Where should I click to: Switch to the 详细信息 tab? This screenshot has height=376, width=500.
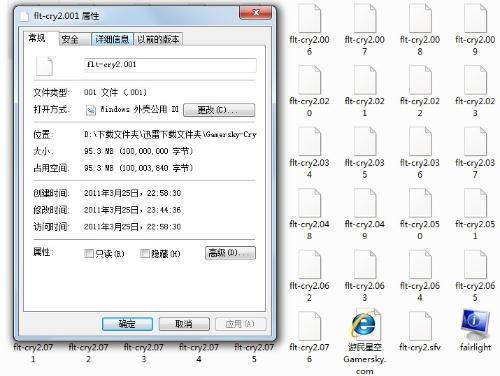112,39
